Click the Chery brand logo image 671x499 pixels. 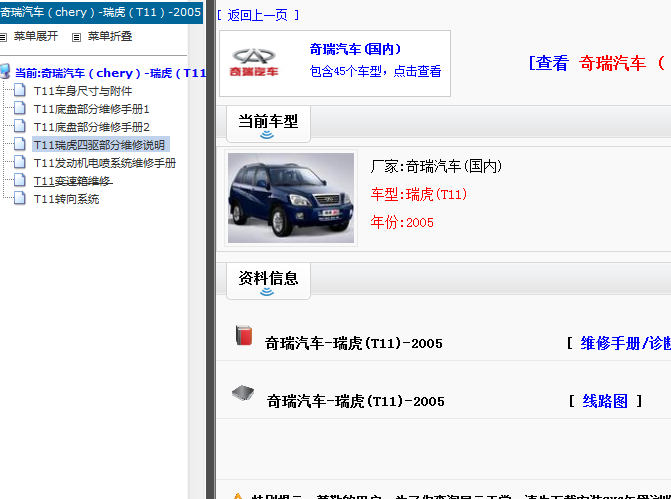[254, 62]
